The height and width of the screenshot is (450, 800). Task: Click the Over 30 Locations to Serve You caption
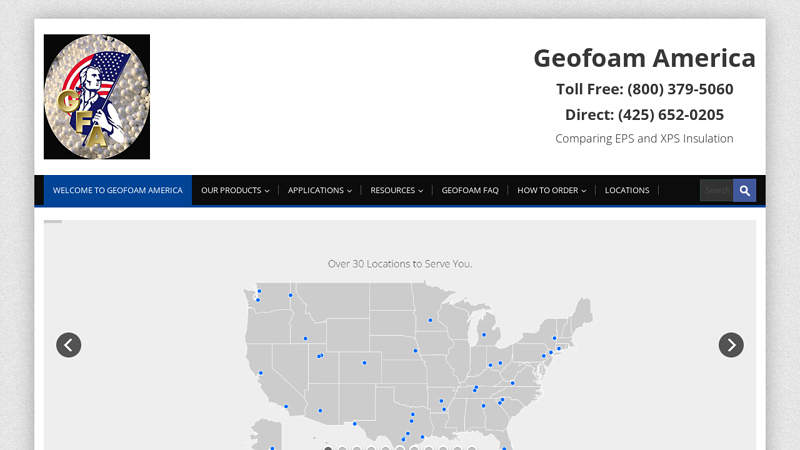[400, 264]
